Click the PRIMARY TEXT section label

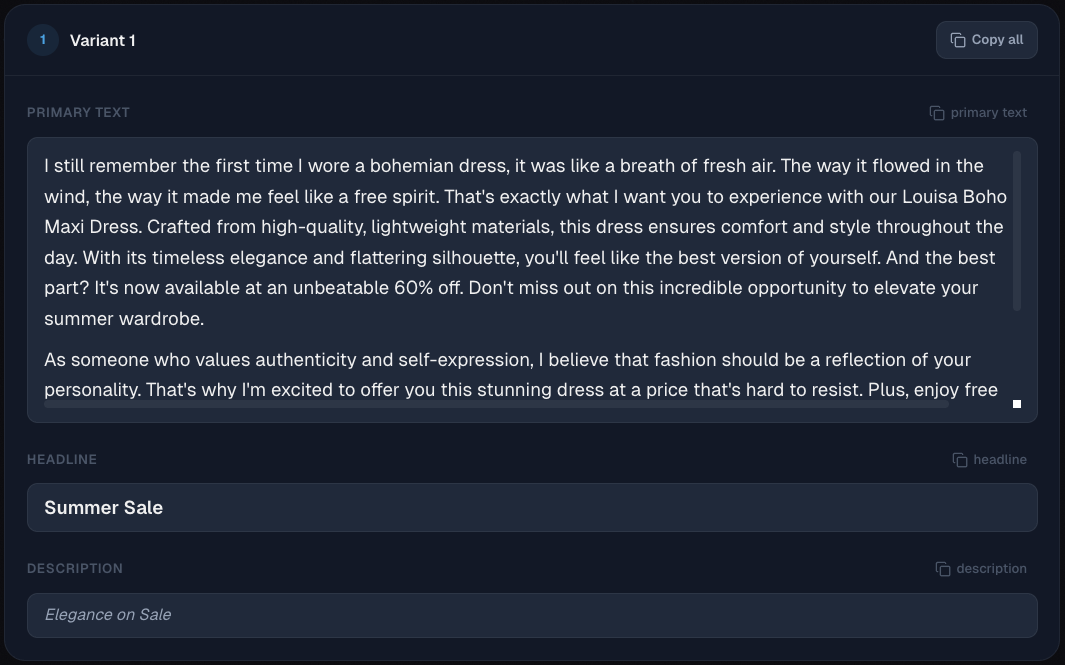tap(78, 112)
